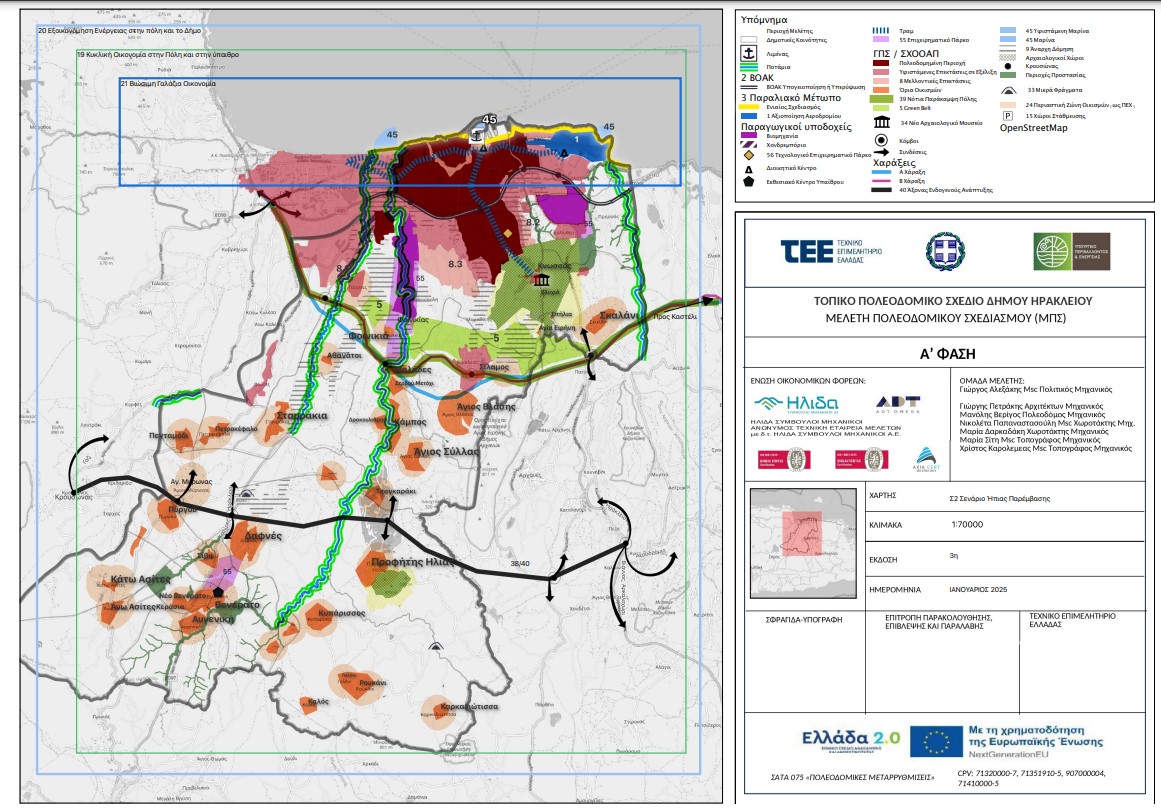
Task: Select the parking P symbol in legend
Action: click(x=1011, y=117)
